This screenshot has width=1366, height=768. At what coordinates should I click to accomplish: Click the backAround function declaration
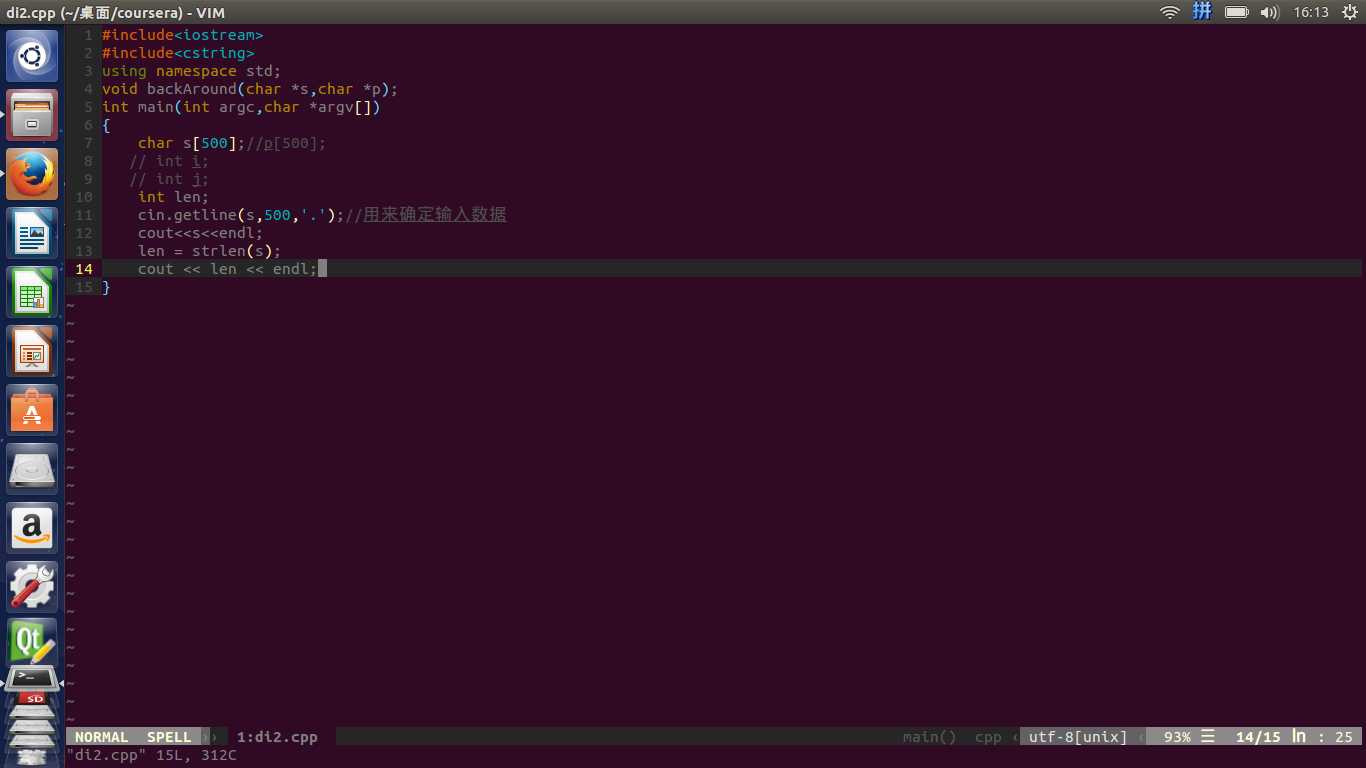pos(250,89)
